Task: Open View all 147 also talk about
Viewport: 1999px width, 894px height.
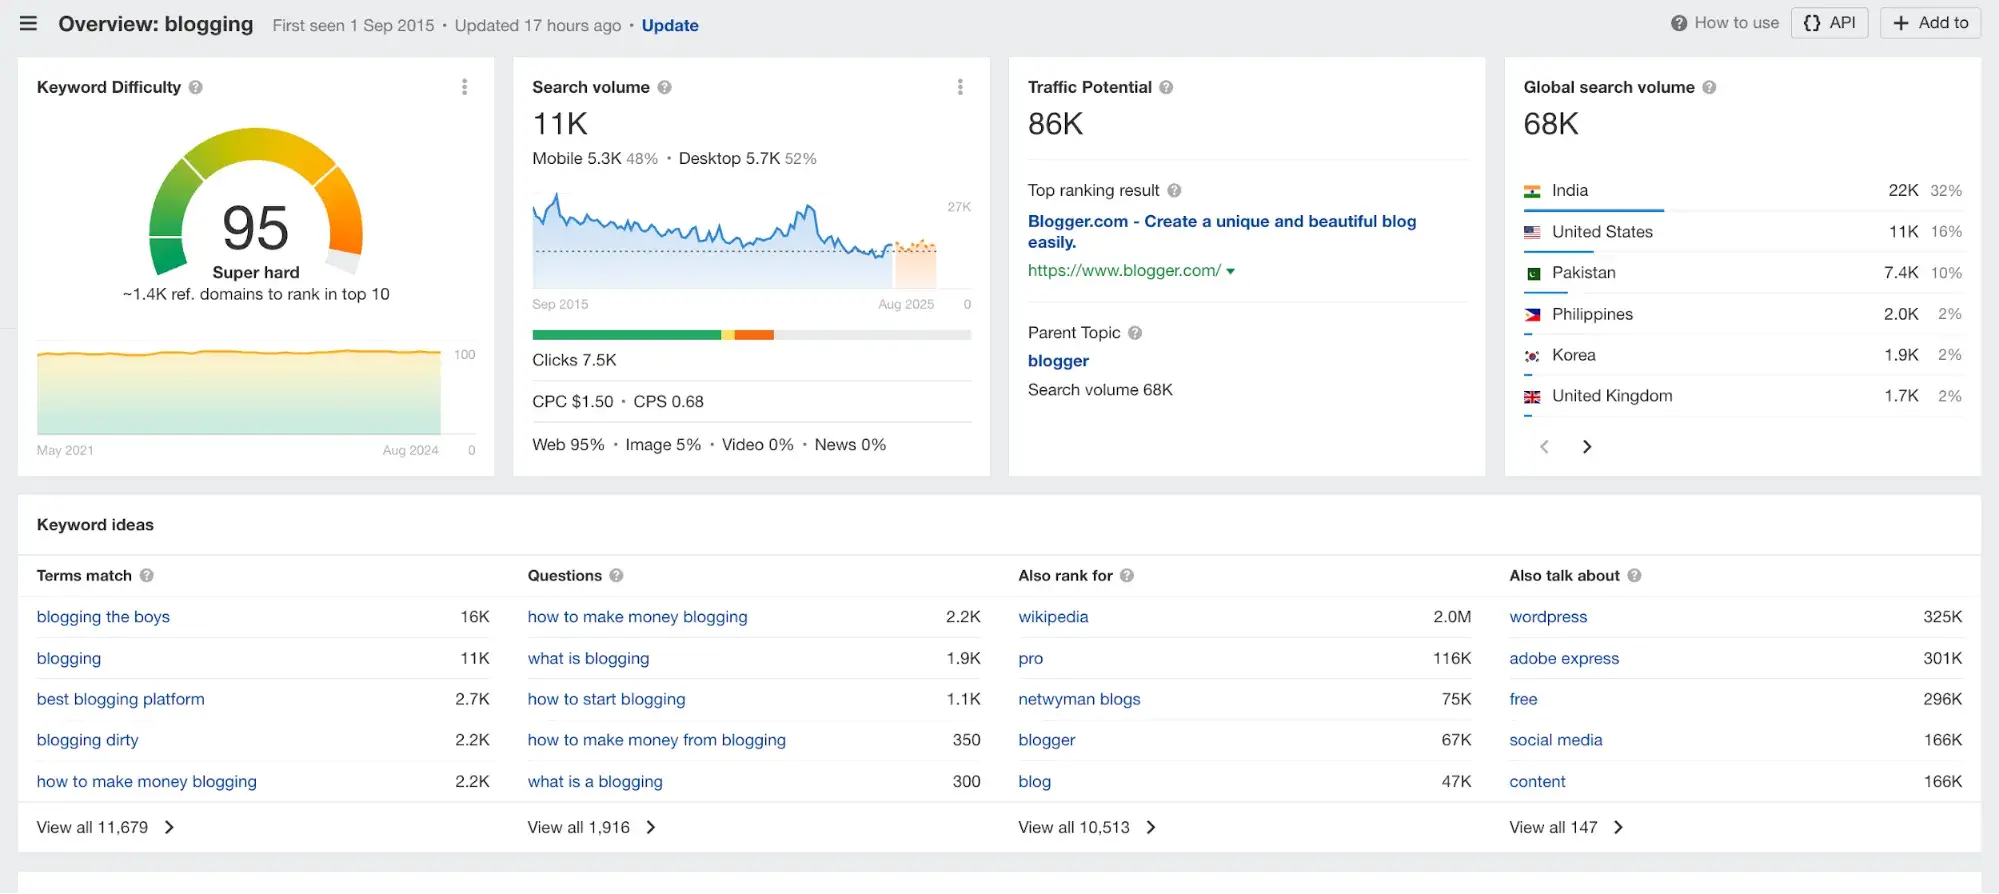Action: click(x=1566, y=827)
